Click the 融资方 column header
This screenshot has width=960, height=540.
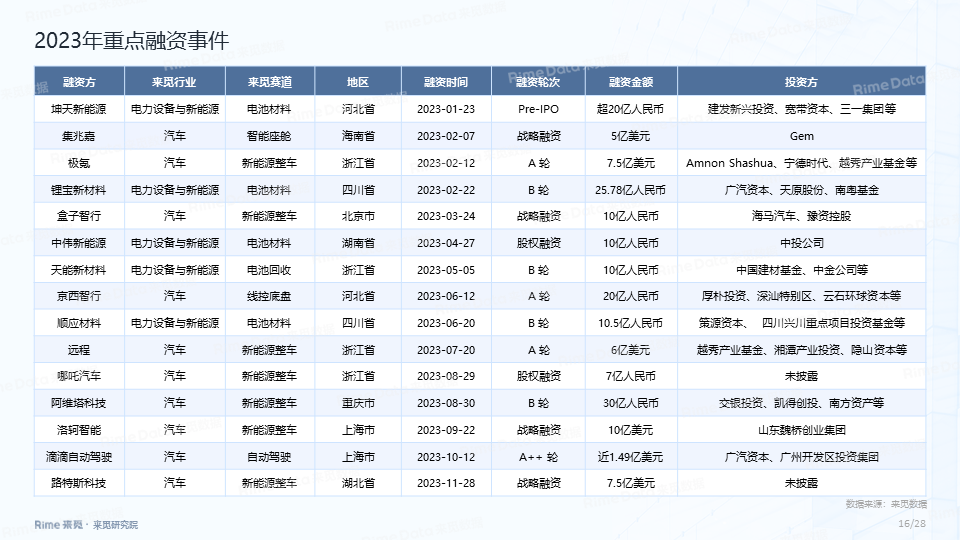79,82
